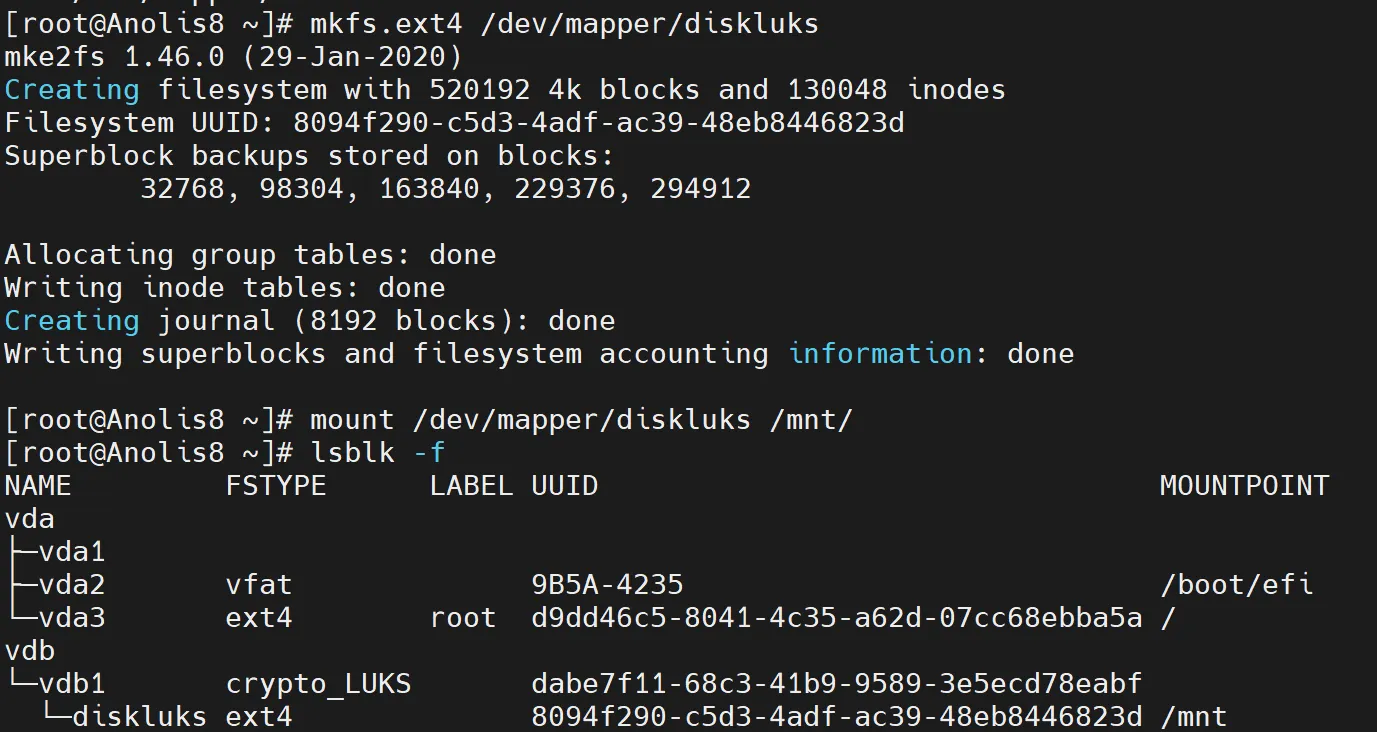
Task: Click the mkfs.ext4 command text
Action: click(x=564, y=23)
